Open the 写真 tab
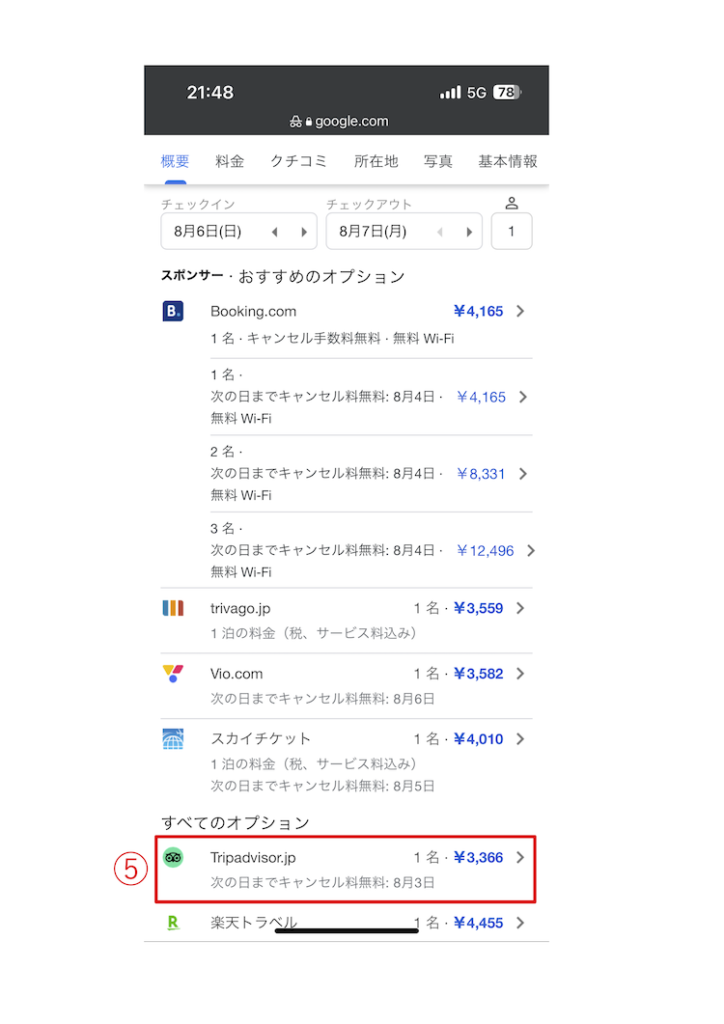724x1024 pixels. coord(438,161)
